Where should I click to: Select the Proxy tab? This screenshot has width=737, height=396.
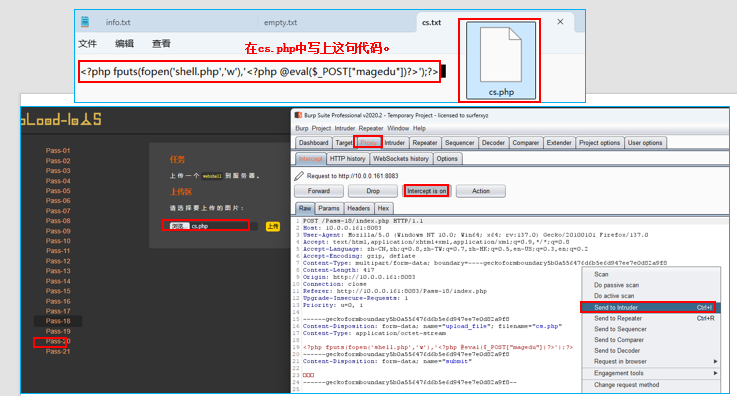368,143
